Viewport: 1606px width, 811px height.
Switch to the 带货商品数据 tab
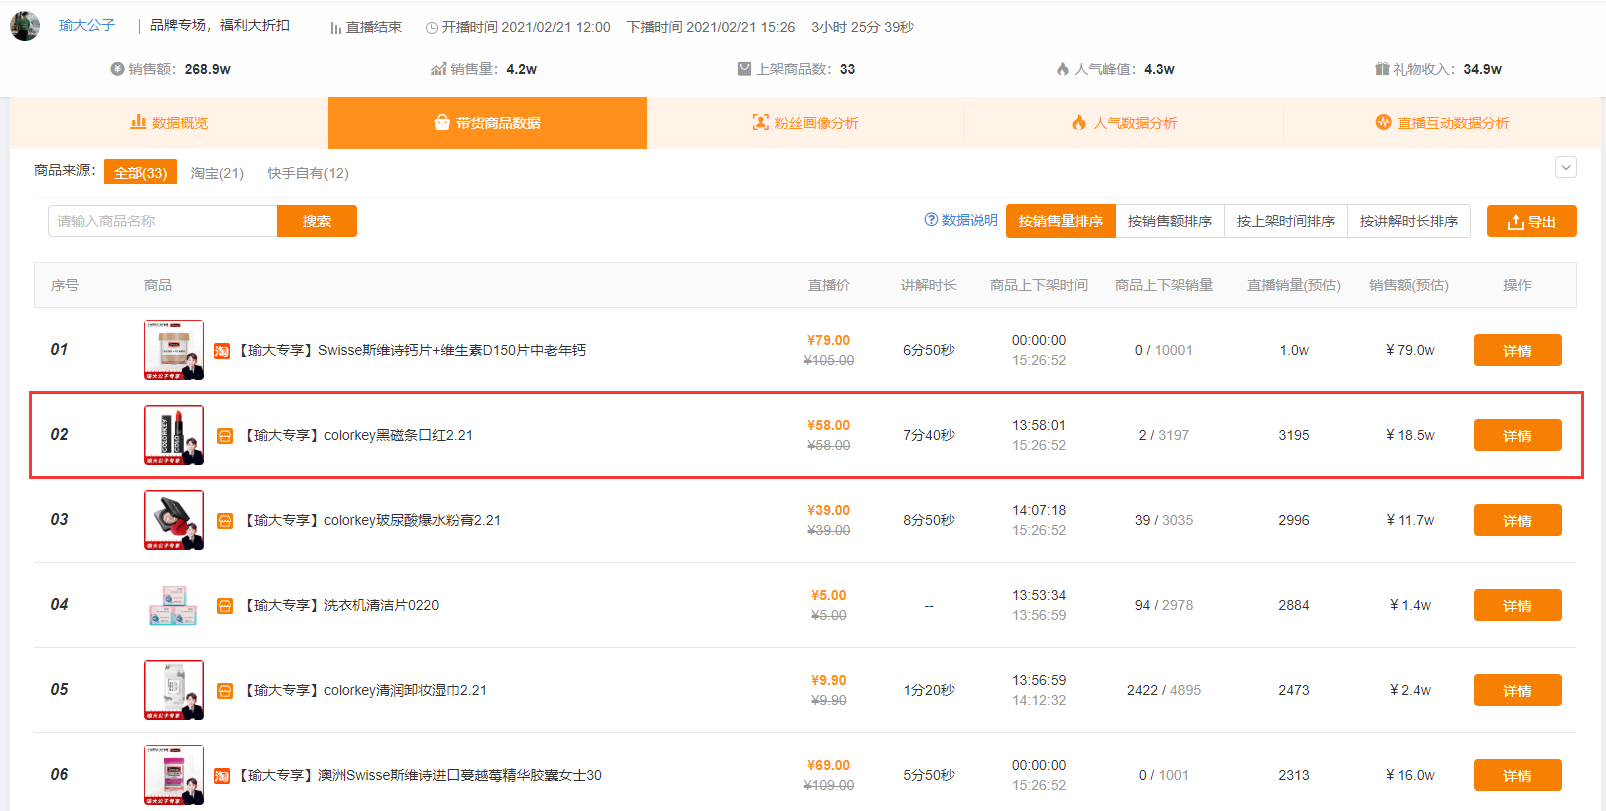coord(487,123)
